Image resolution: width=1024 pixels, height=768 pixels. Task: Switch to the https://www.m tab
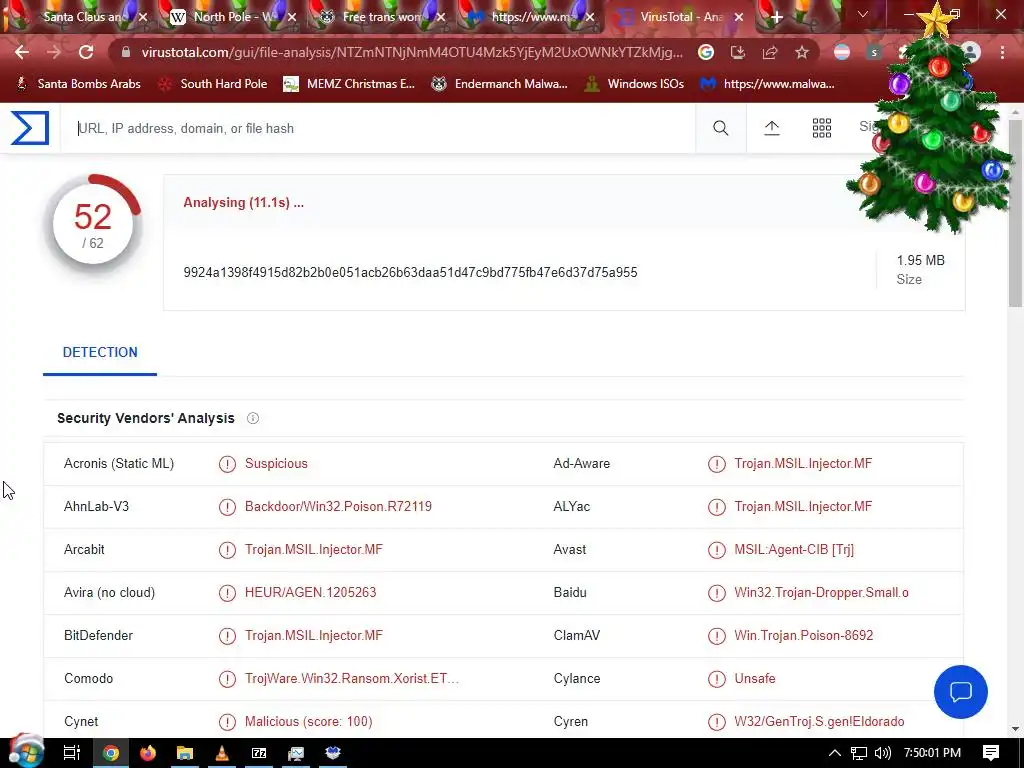pyautogui.click(x=530, y=17)
